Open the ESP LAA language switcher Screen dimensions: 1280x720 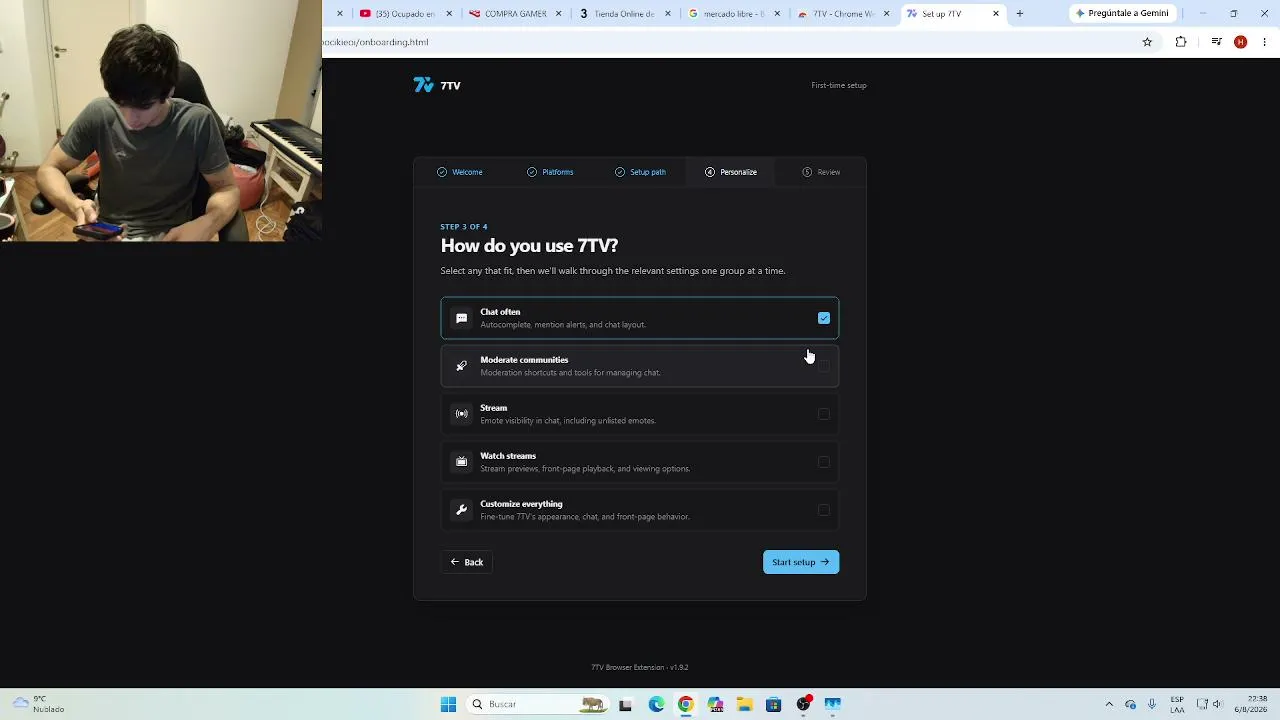pos(1177,704)
